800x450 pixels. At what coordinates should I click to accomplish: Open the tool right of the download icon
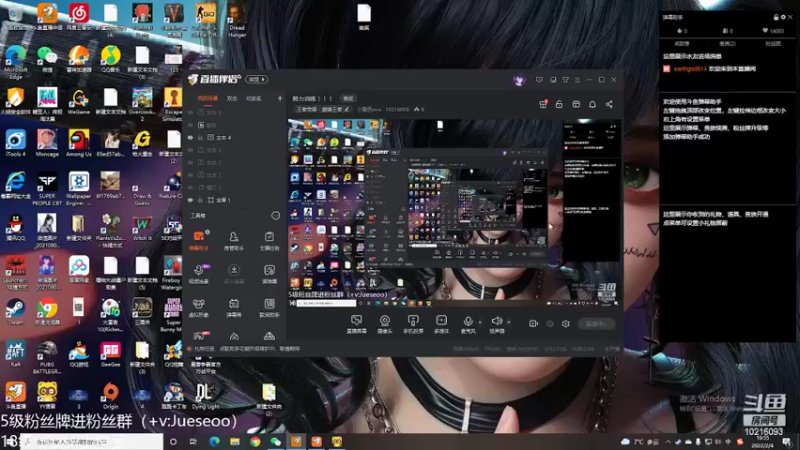point(269,273)
